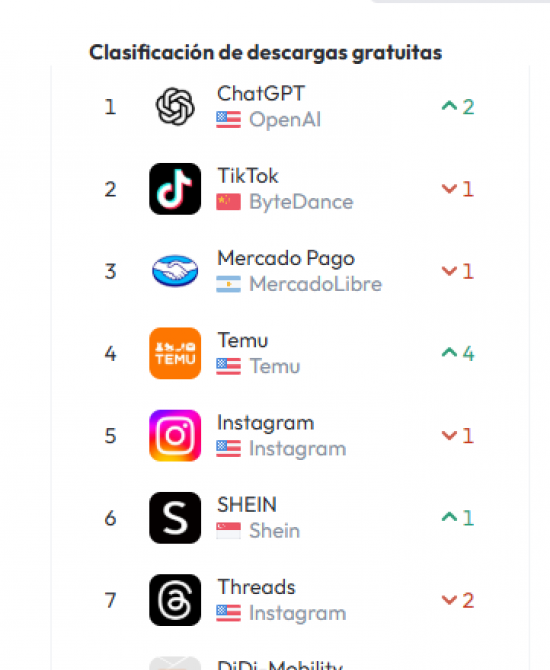Image resolution: width=550 pixels, height=670 pixels.
Task: Open the orange Temu app icon
Action: 175,353
